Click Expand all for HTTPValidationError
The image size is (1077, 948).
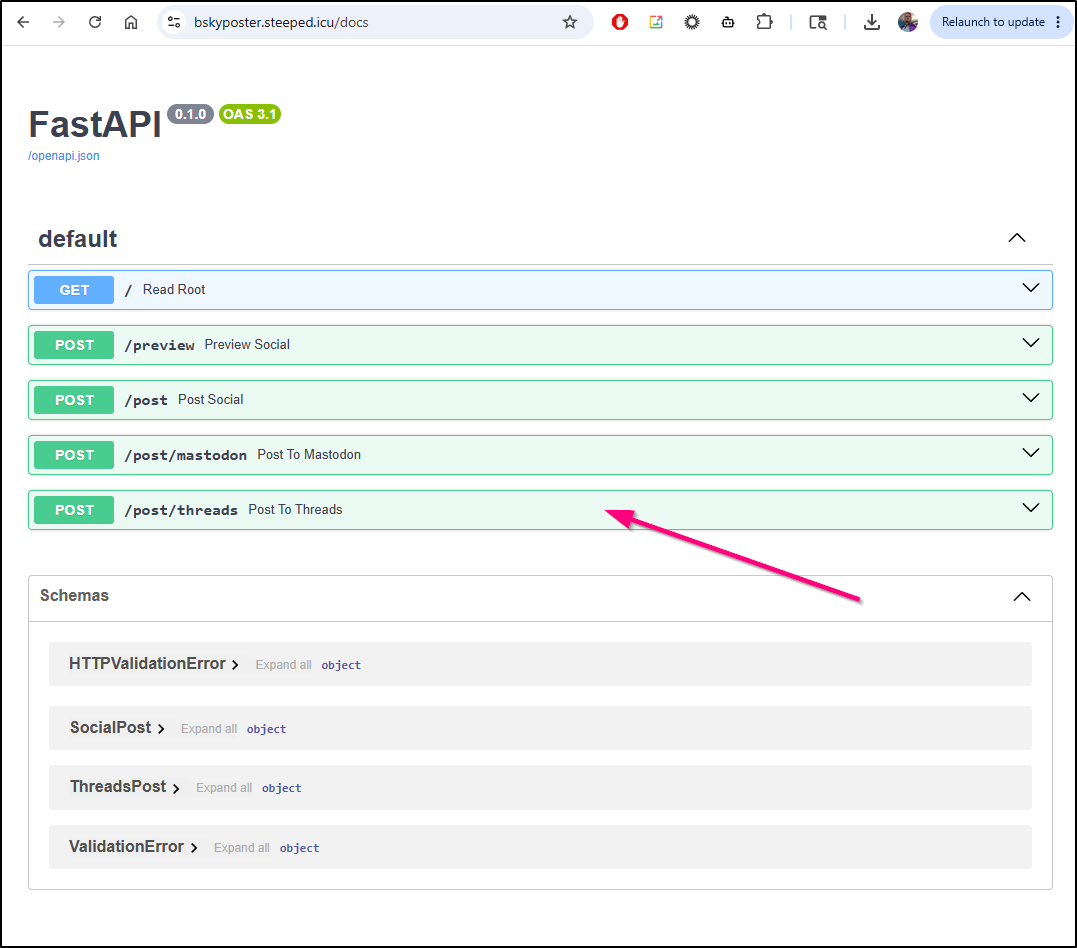[x=283, y=664]
